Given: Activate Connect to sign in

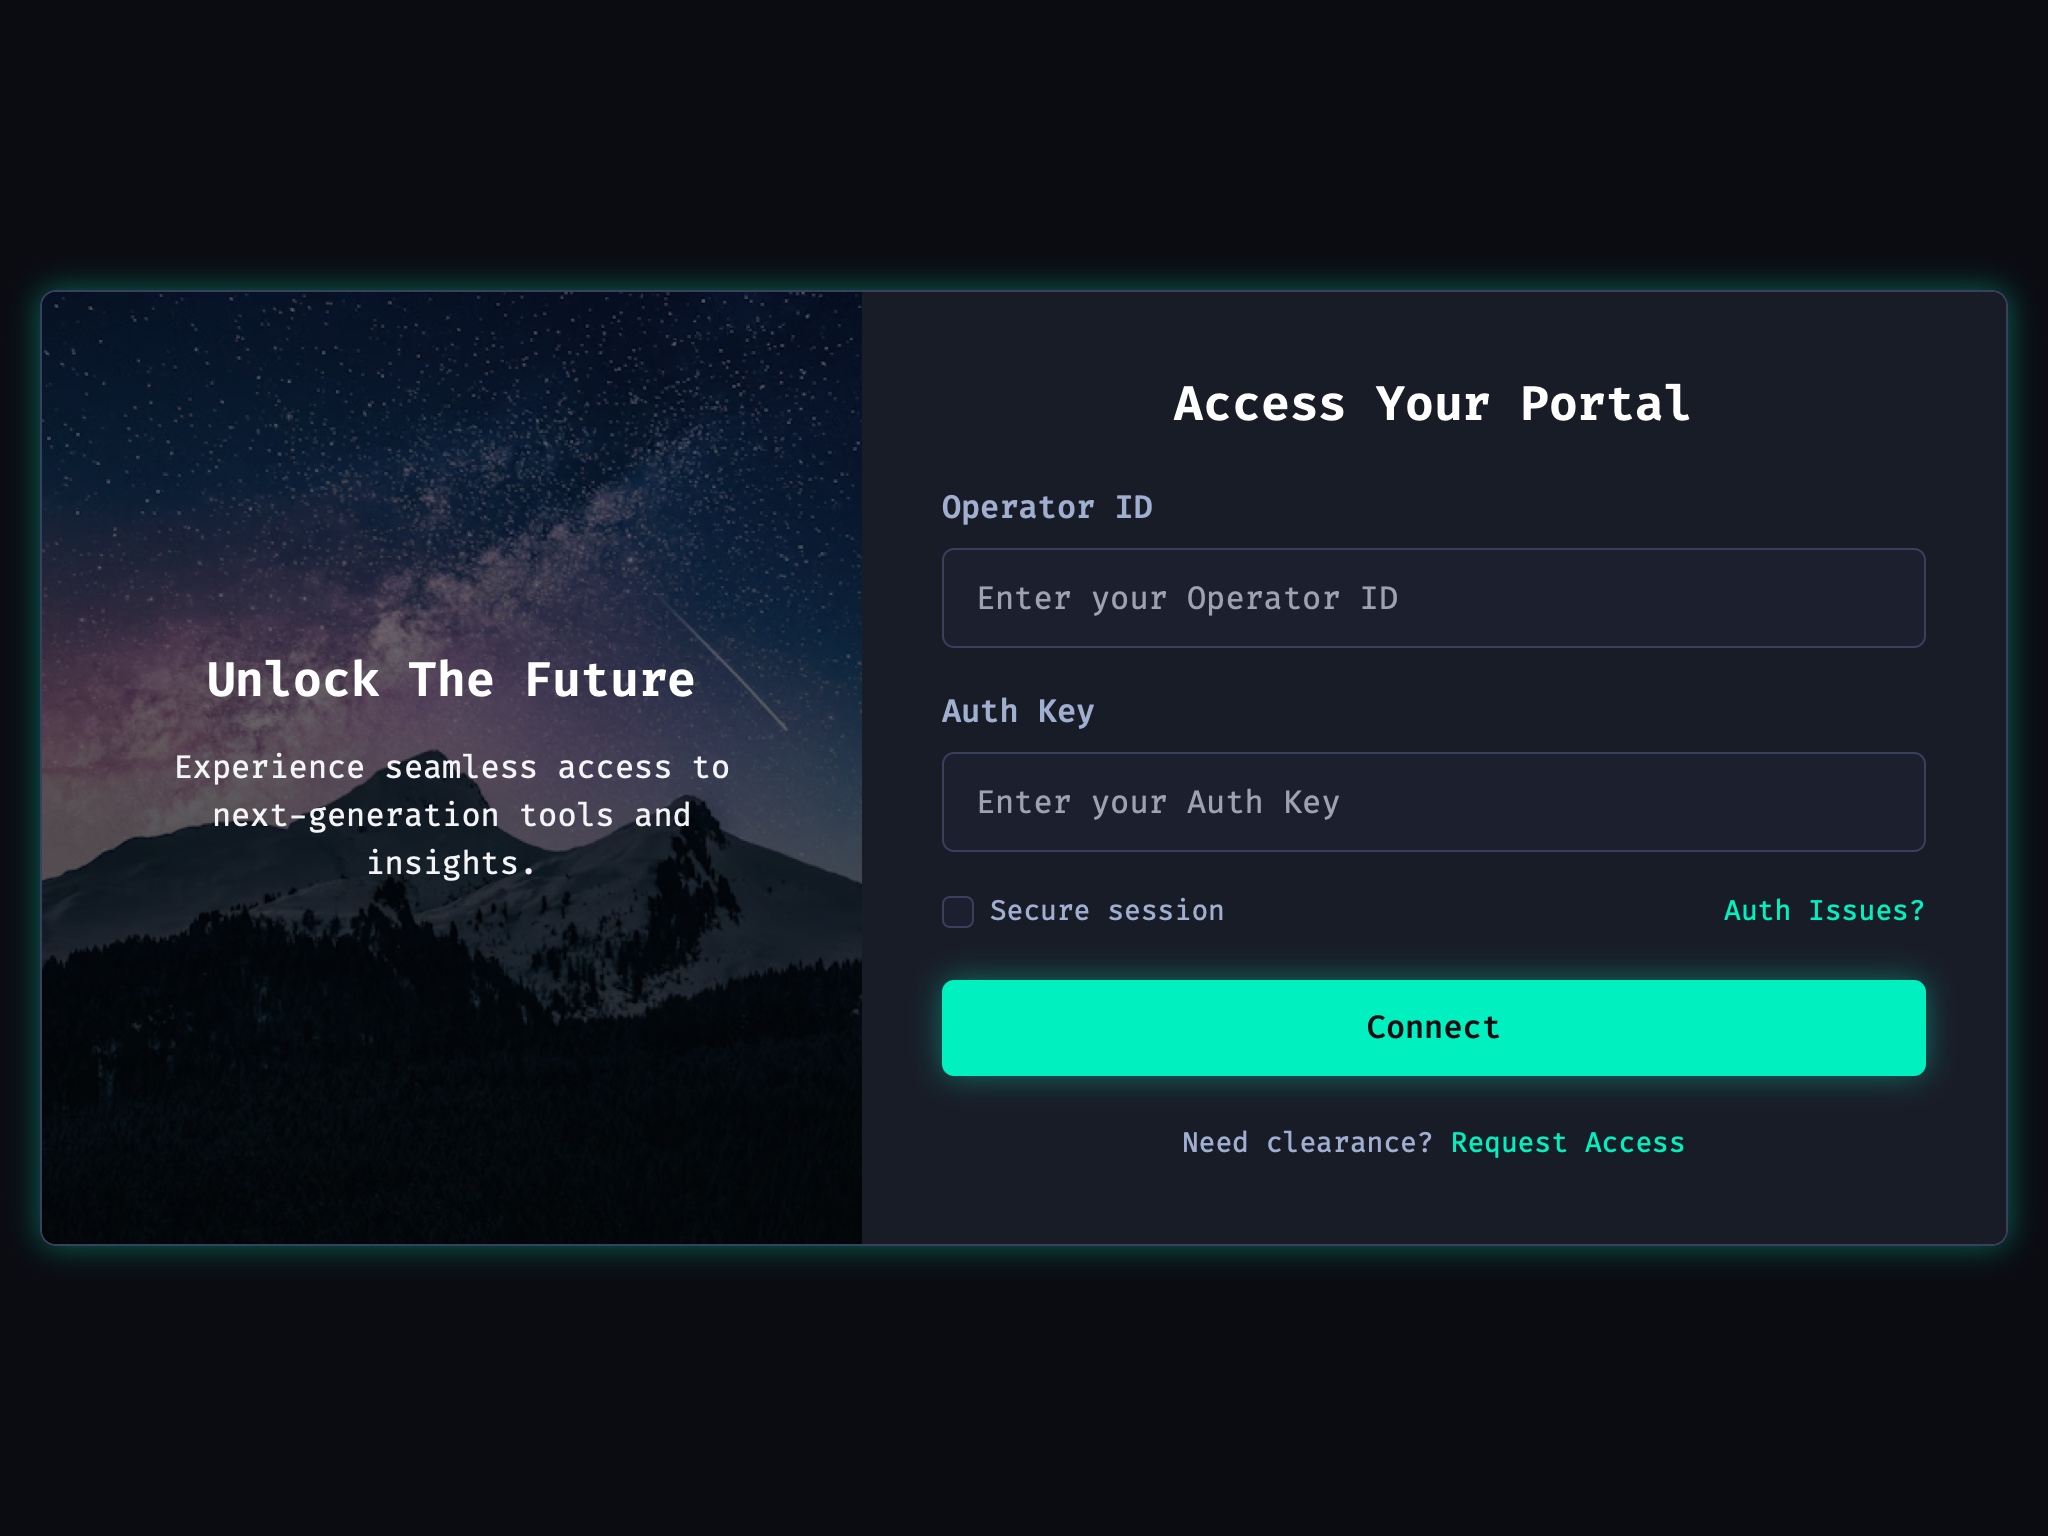Looking at the screenshot, I should 1432,1027.
